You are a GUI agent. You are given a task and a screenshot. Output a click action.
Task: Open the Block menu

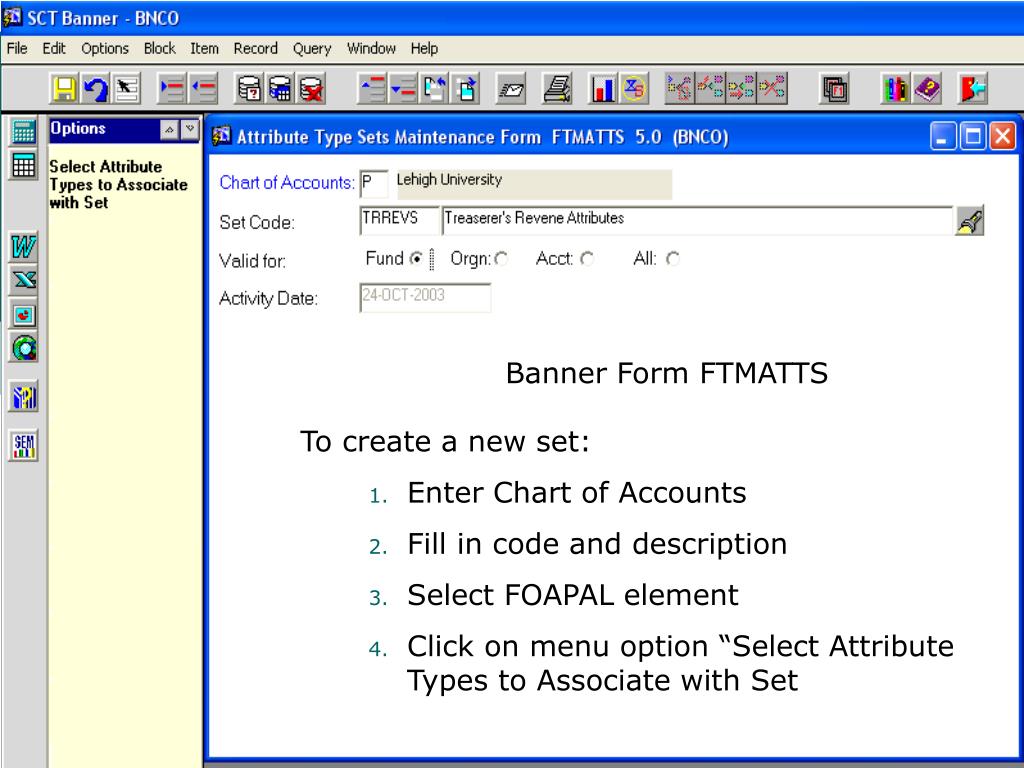coord(159,48)
